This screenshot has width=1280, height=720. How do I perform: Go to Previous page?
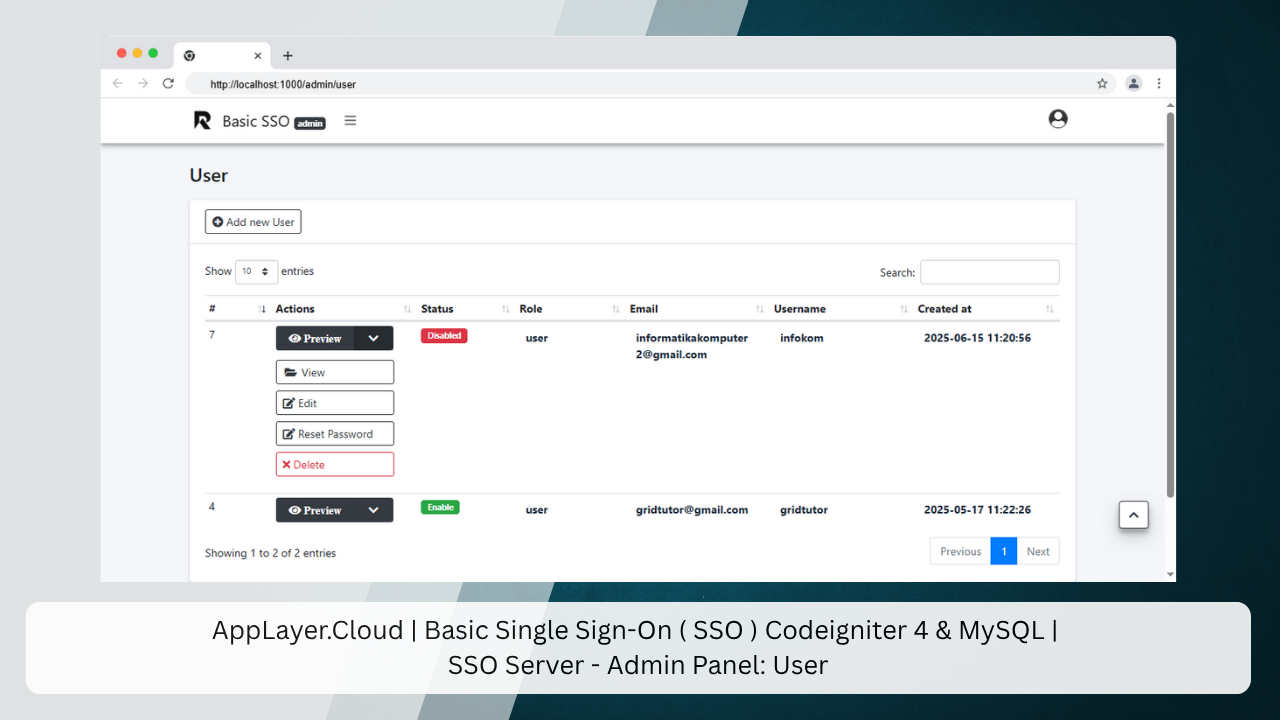(x=960, y=551)
